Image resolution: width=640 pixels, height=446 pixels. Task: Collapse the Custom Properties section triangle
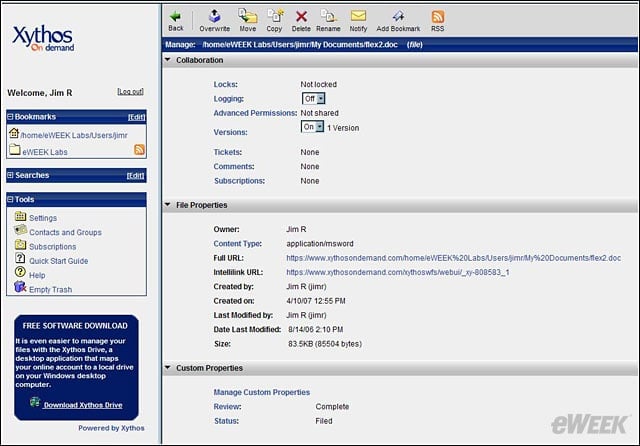tap(167, 368)
